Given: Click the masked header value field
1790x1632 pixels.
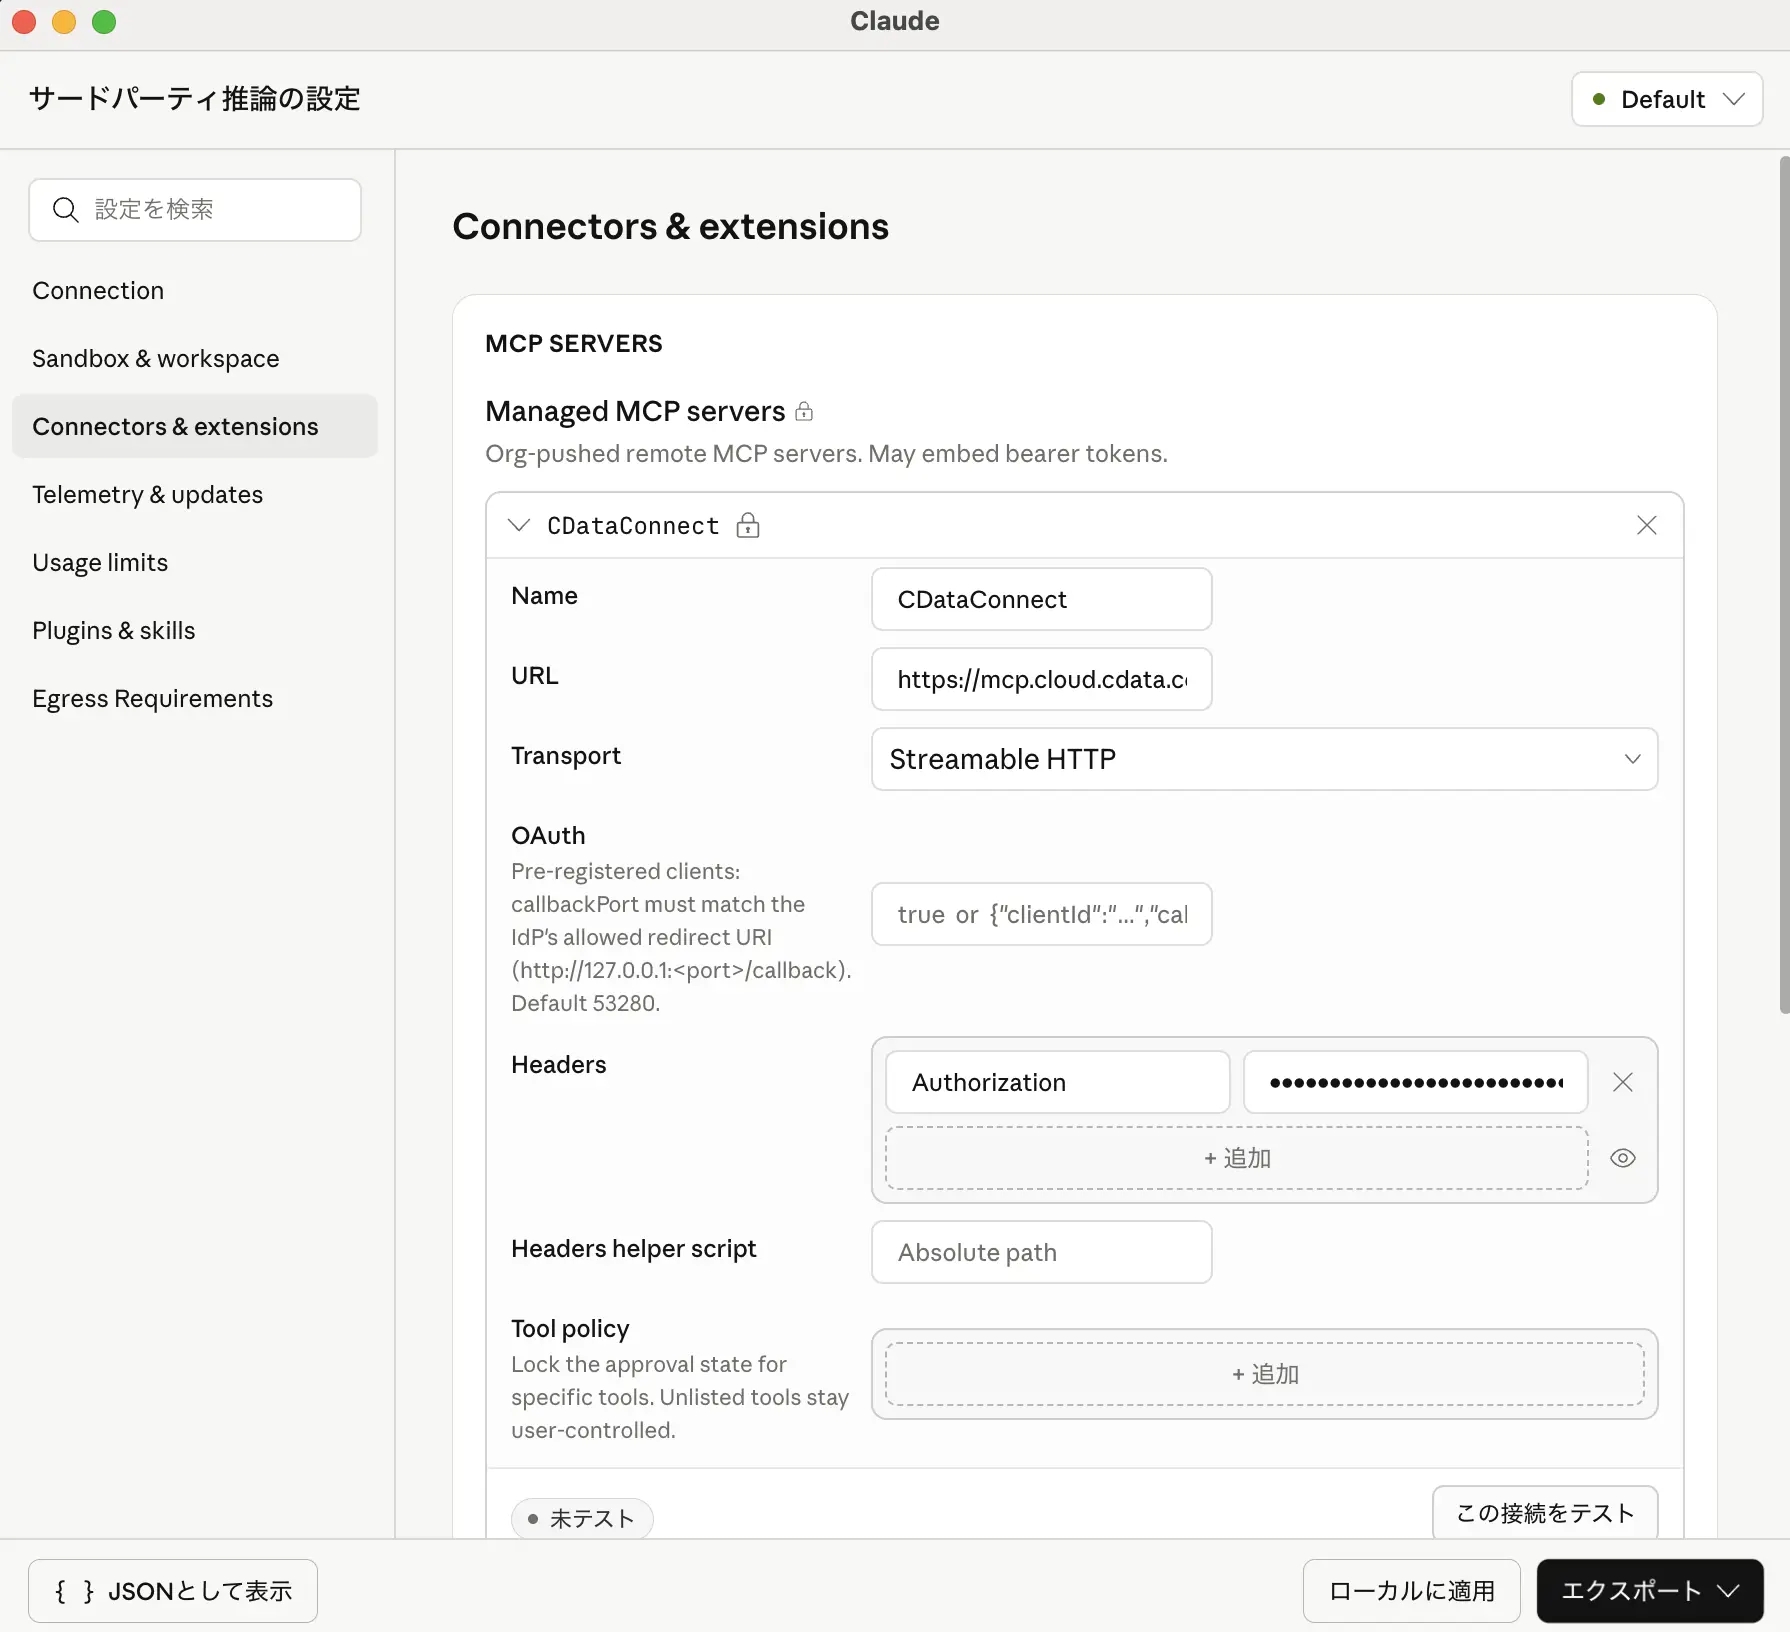Looking at the screenshot, I should coord(1416,1082).
